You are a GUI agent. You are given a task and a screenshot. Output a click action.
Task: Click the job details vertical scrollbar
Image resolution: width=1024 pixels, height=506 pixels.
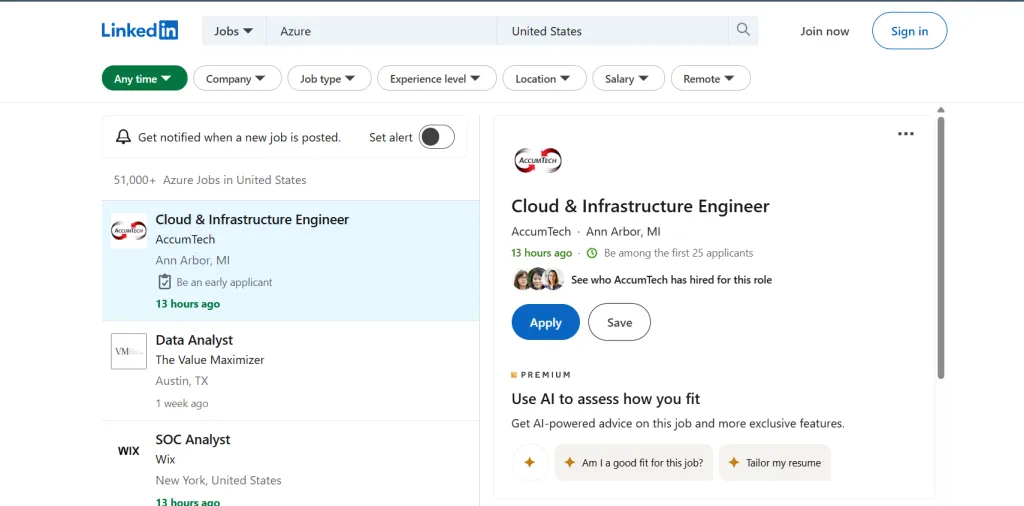(940, 247)
